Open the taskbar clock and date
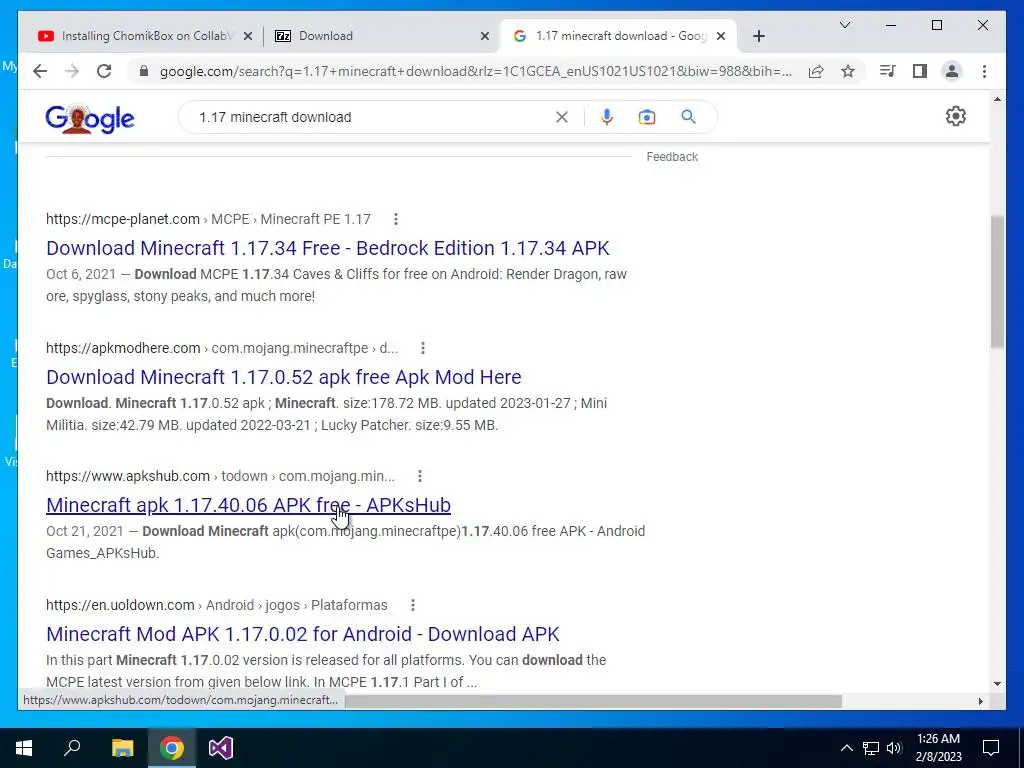The height and width of the screenshot is (768, 1024). [x=938, y=748]
